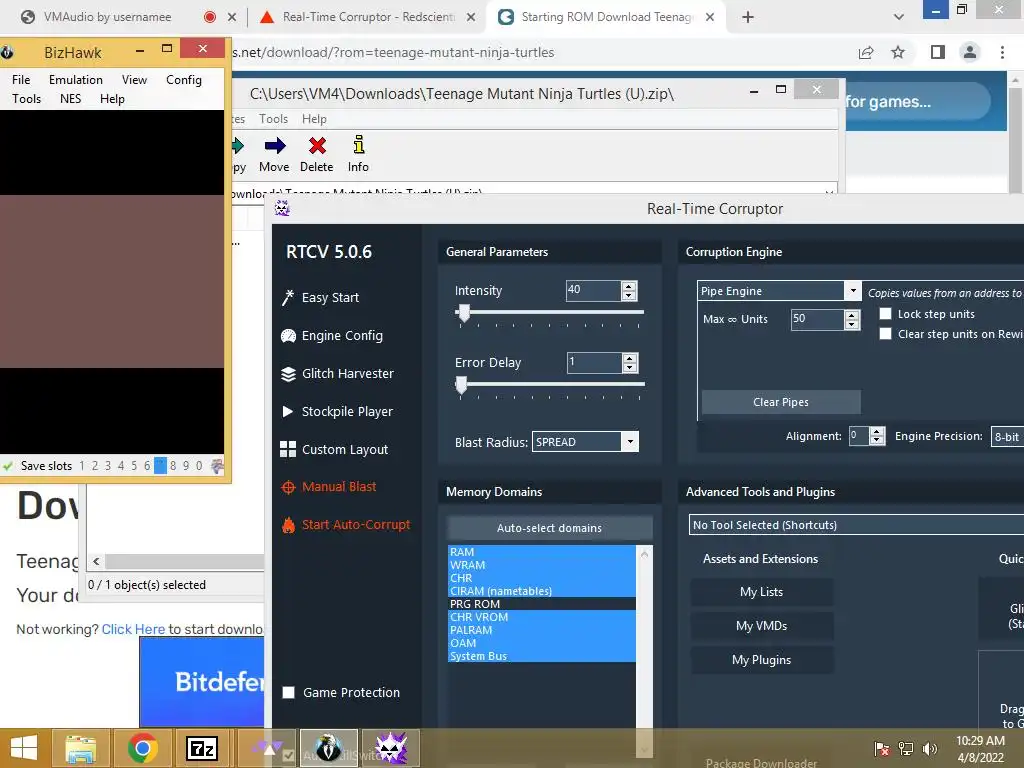
Task: Click the Clear Pipes button
Action: pos(780,402)
